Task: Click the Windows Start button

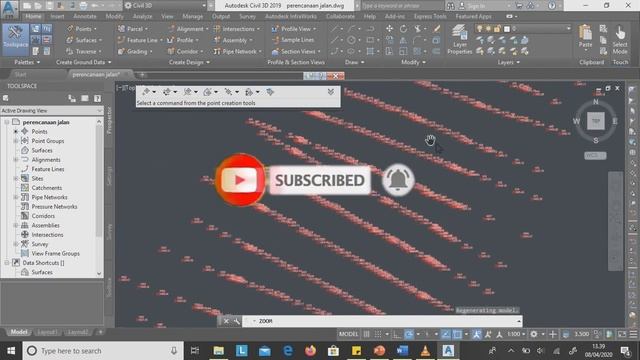Action: (11, 351)
